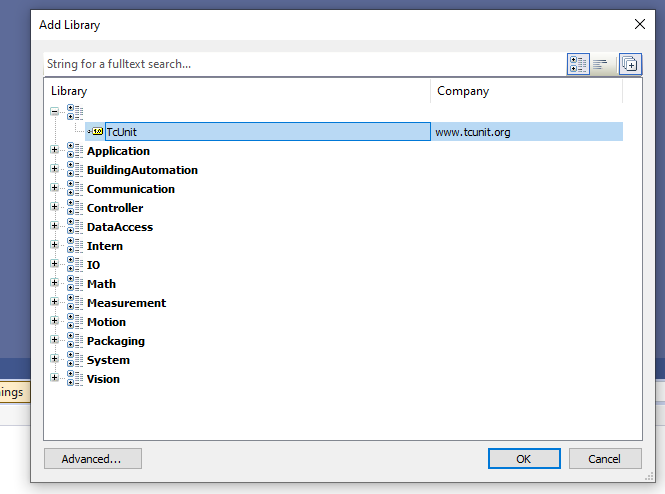Click the Intern category icon
The image size is (665, 494).
(x=75, y=246)
